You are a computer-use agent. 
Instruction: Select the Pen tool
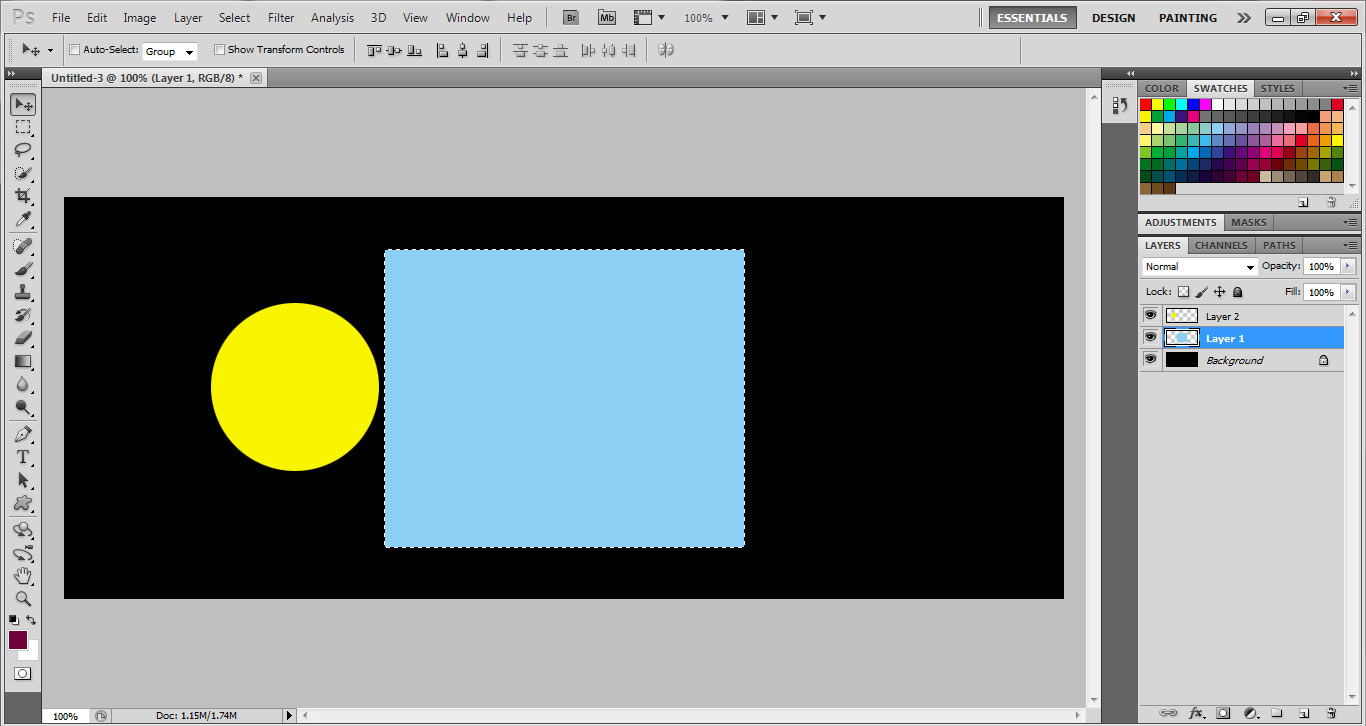point(23,434)
